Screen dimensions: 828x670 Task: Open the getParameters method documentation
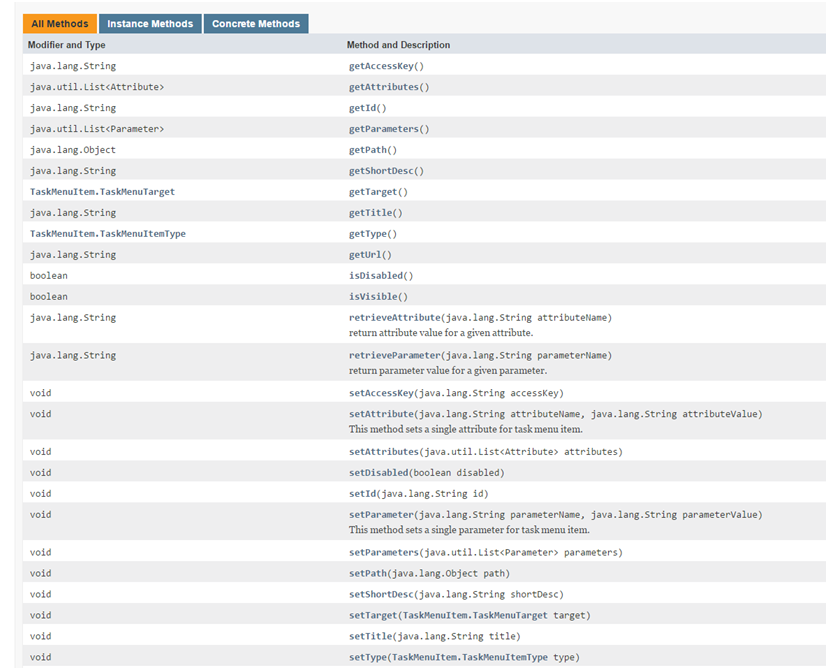coord(388,128)
